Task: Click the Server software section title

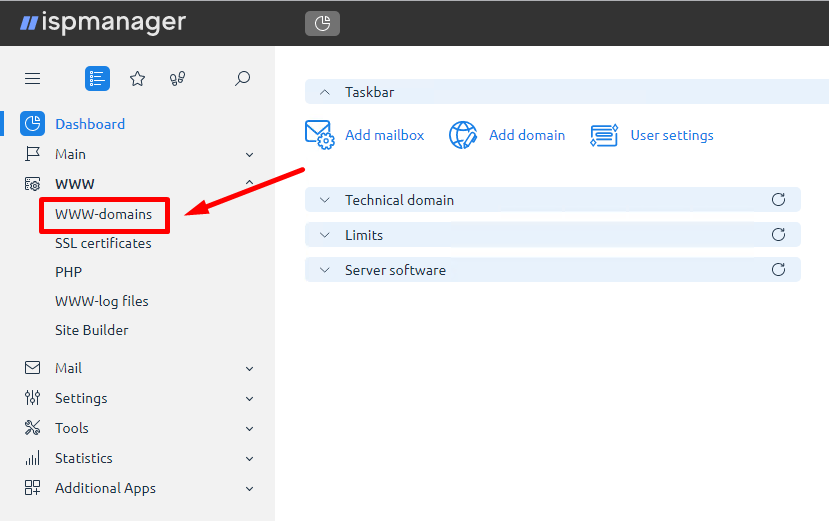Action: tap(395, 270)
